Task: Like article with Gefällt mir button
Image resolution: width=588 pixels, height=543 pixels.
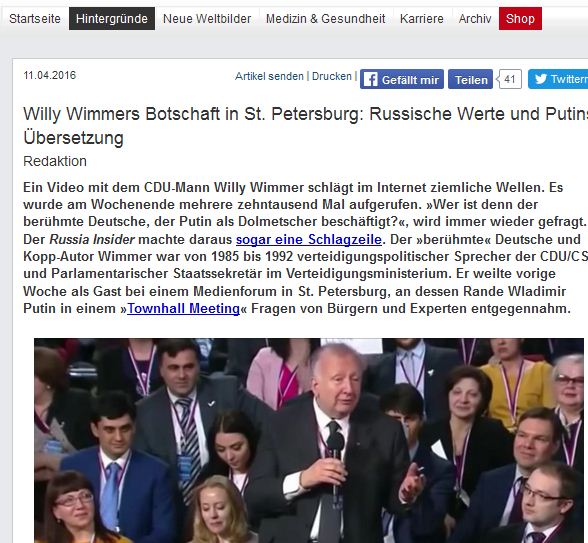Action: click(402, 79)
